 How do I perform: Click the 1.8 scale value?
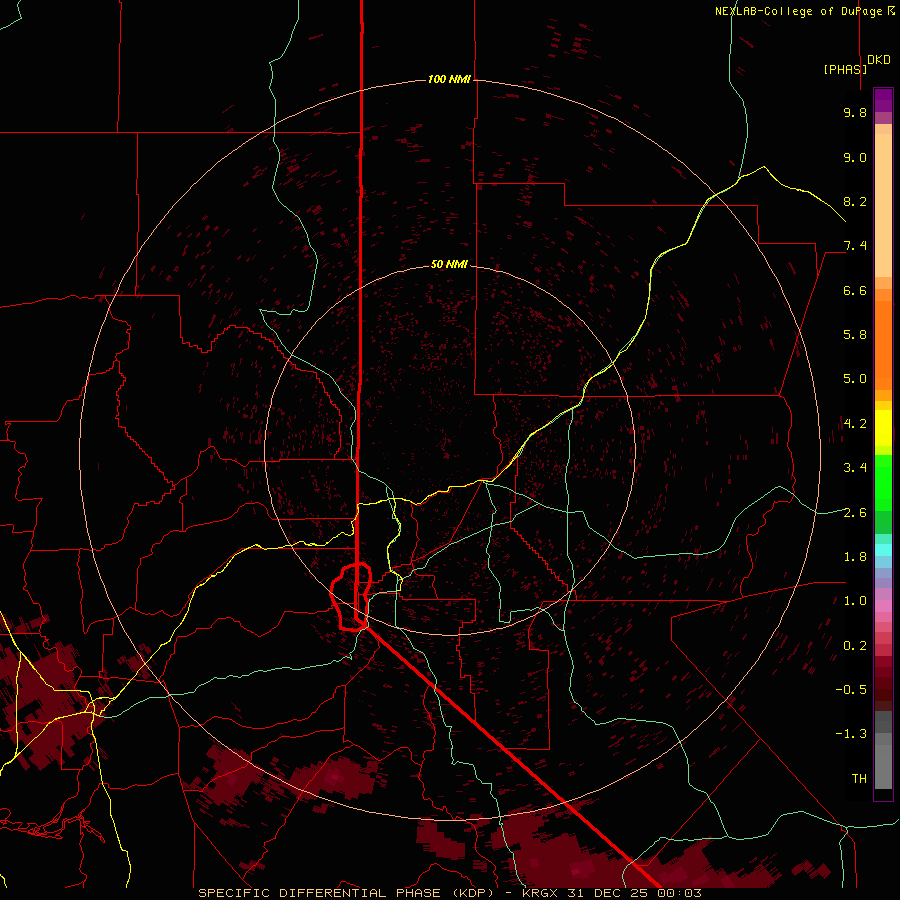click(x=855, y=557)
